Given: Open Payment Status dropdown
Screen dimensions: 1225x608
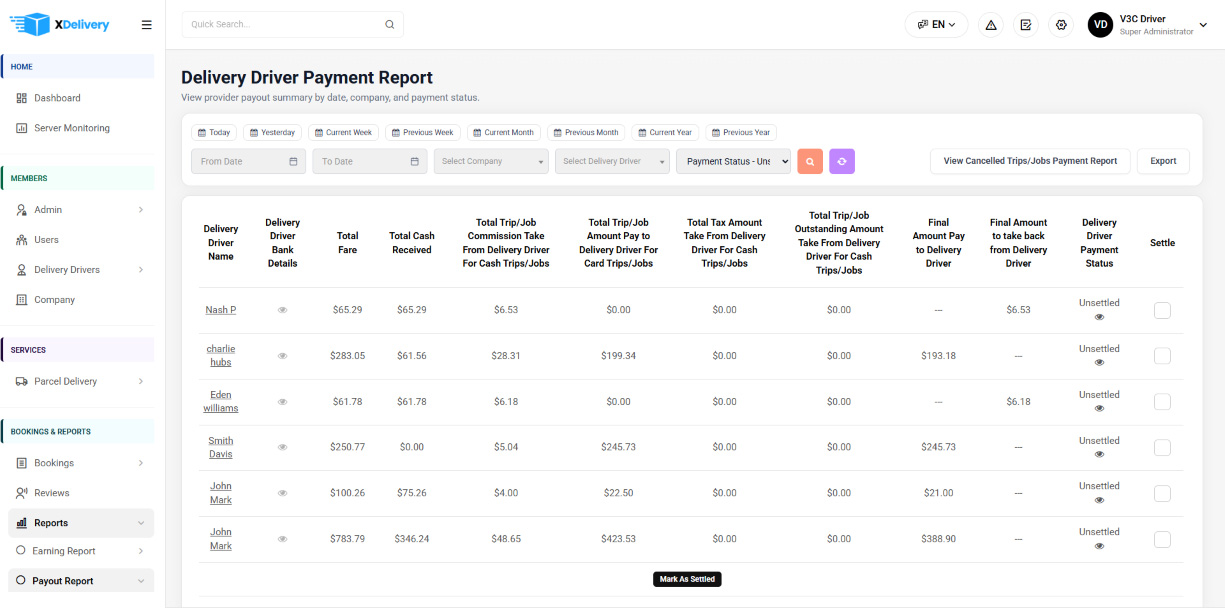Looking at the screenshot, I should [x=734, y=161].
